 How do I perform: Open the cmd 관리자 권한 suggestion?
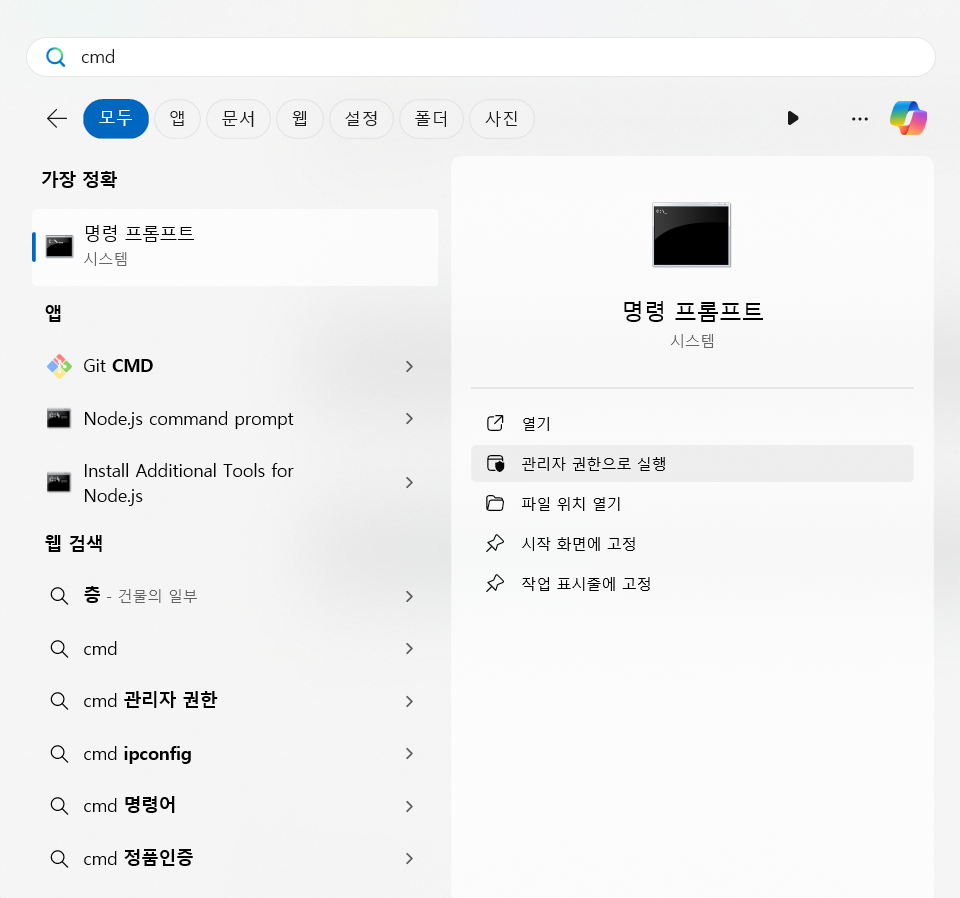click(235, 701)
